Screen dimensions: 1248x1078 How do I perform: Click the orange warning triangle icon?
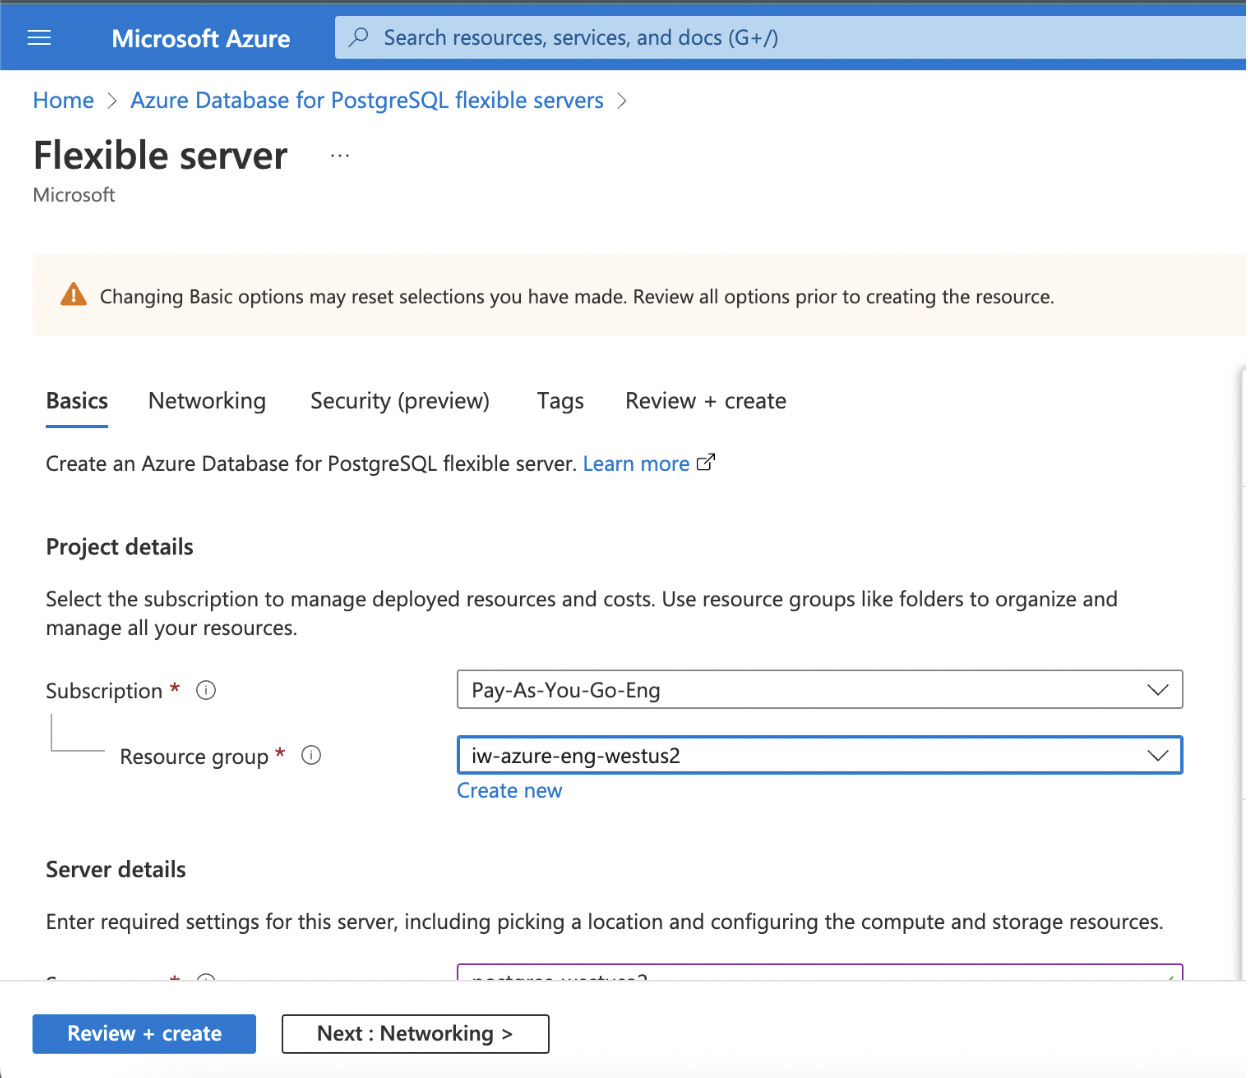[x=73, y=295]
